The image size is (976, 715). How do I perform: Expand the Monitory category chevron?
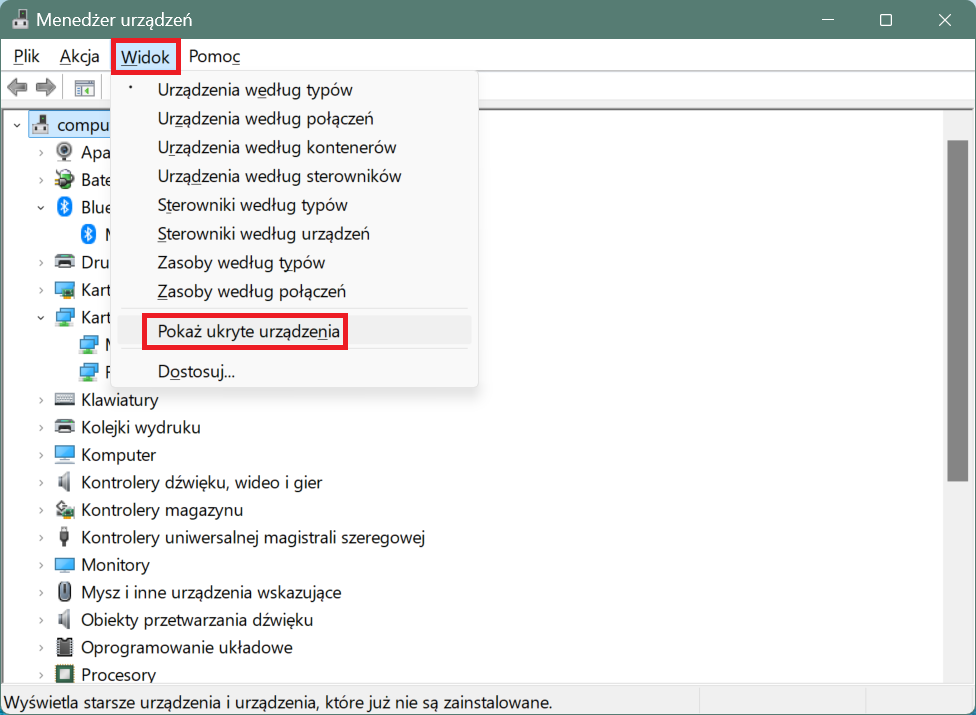pos(41,565)
